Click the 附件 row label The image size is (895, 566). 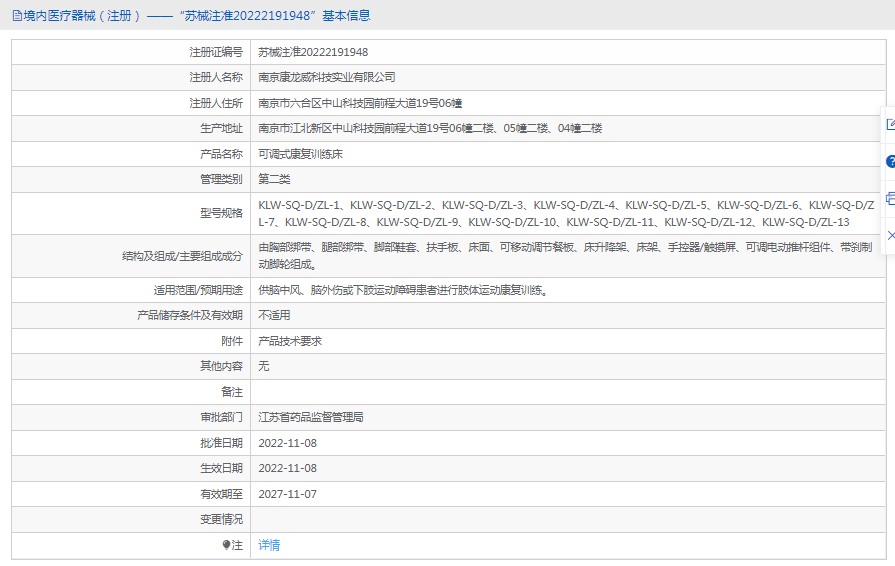(x=232, y=341)
